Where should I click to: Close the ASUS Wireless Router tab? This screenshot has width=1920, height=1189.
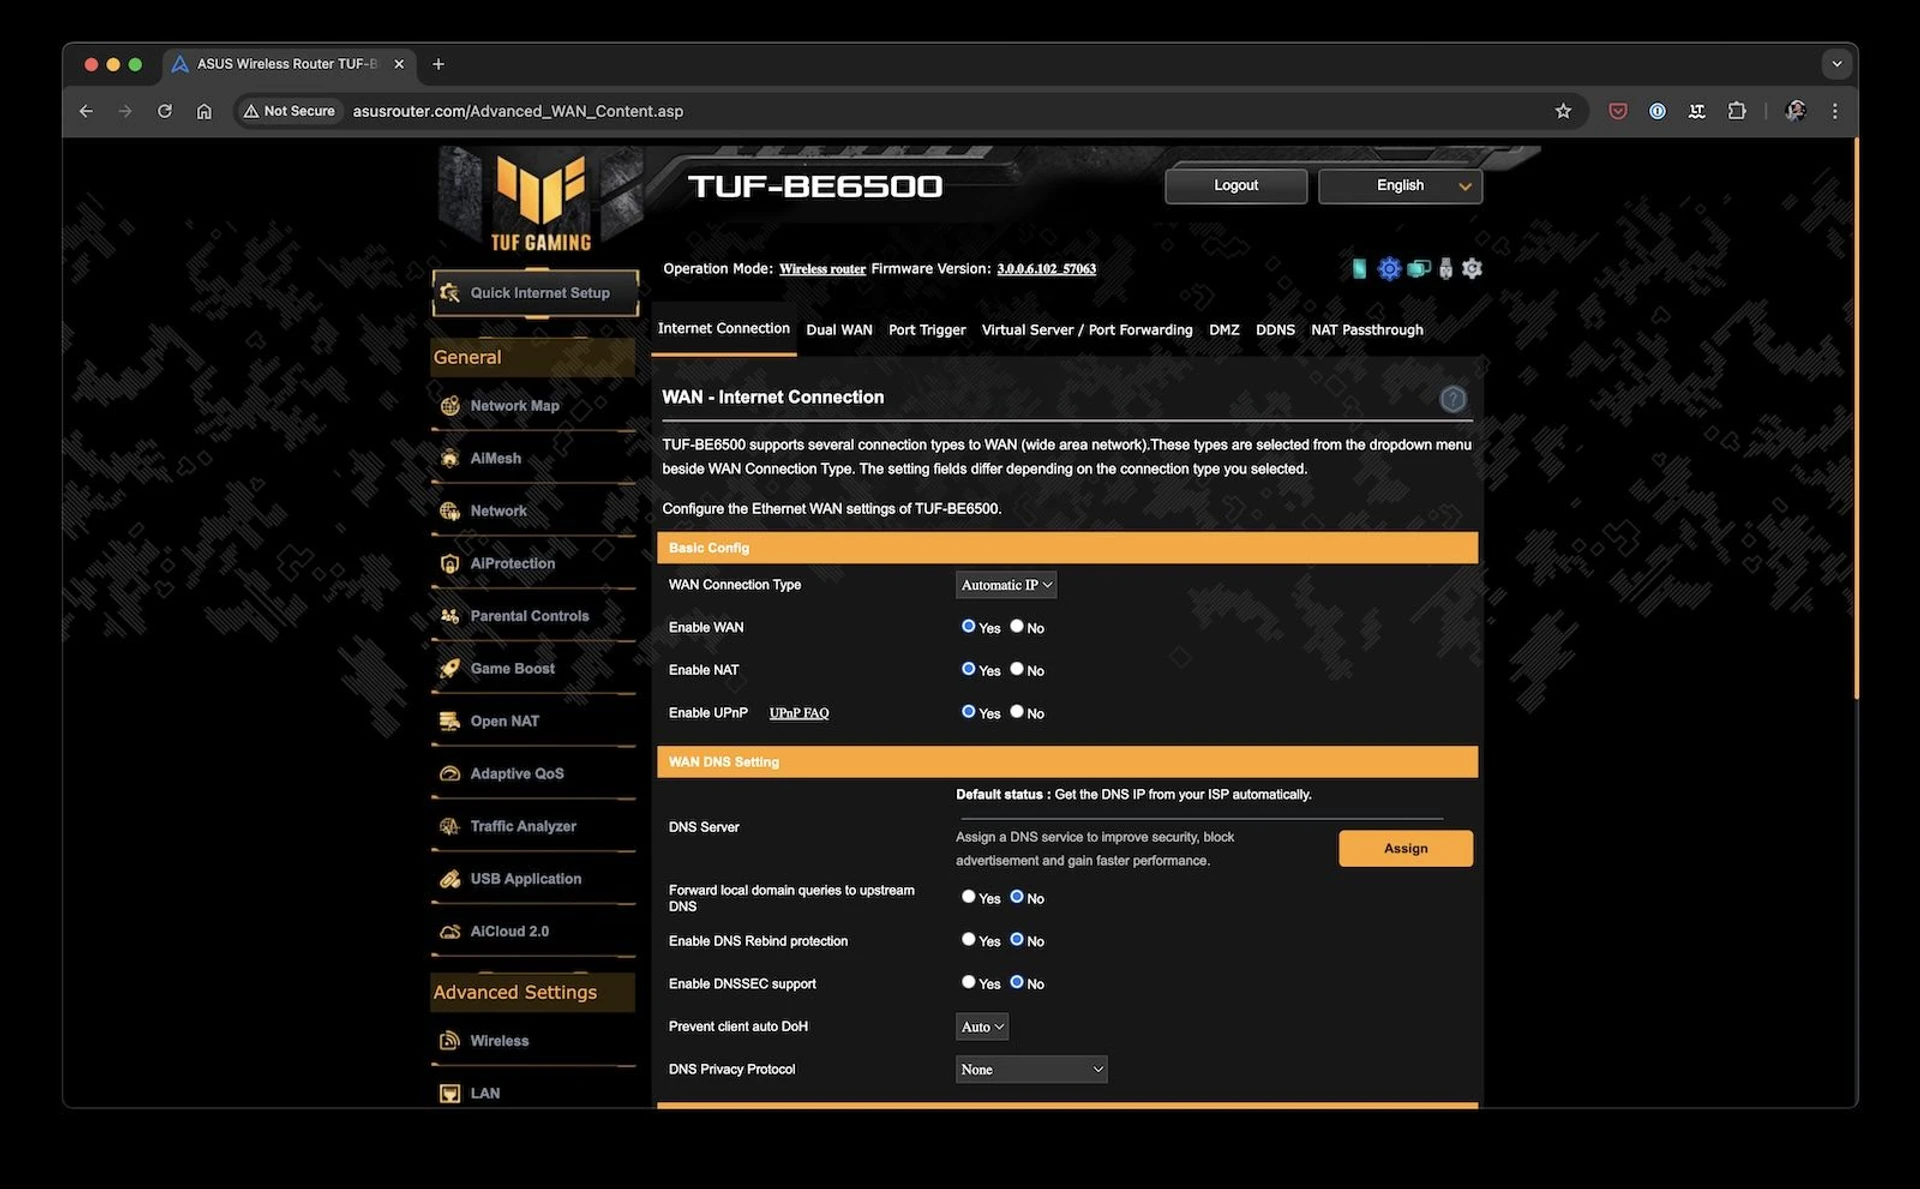[399, 64]
